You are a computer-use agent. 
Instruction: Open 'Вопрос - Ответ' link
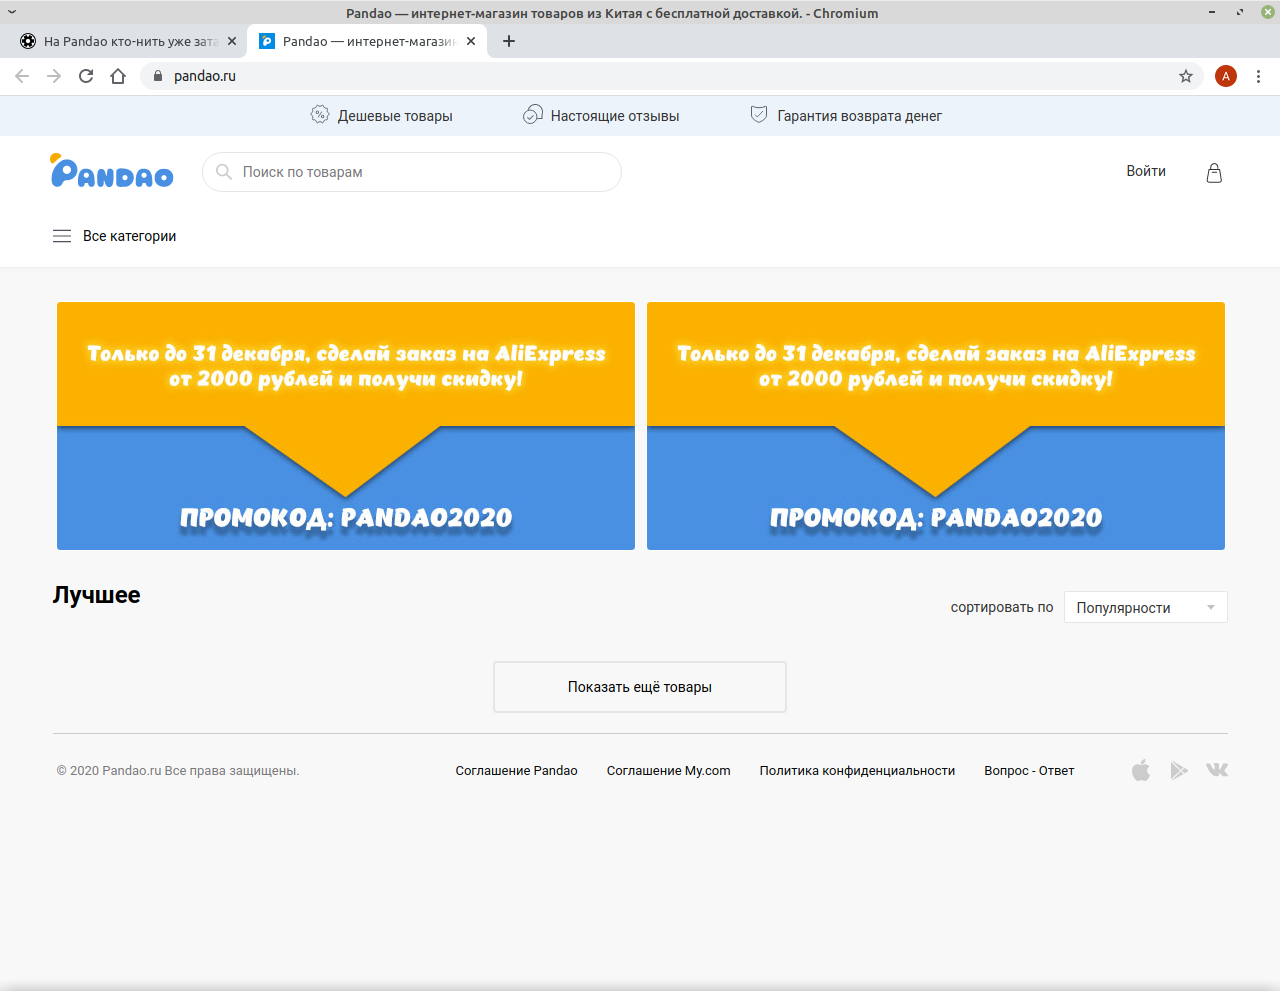click(1029, 771)
